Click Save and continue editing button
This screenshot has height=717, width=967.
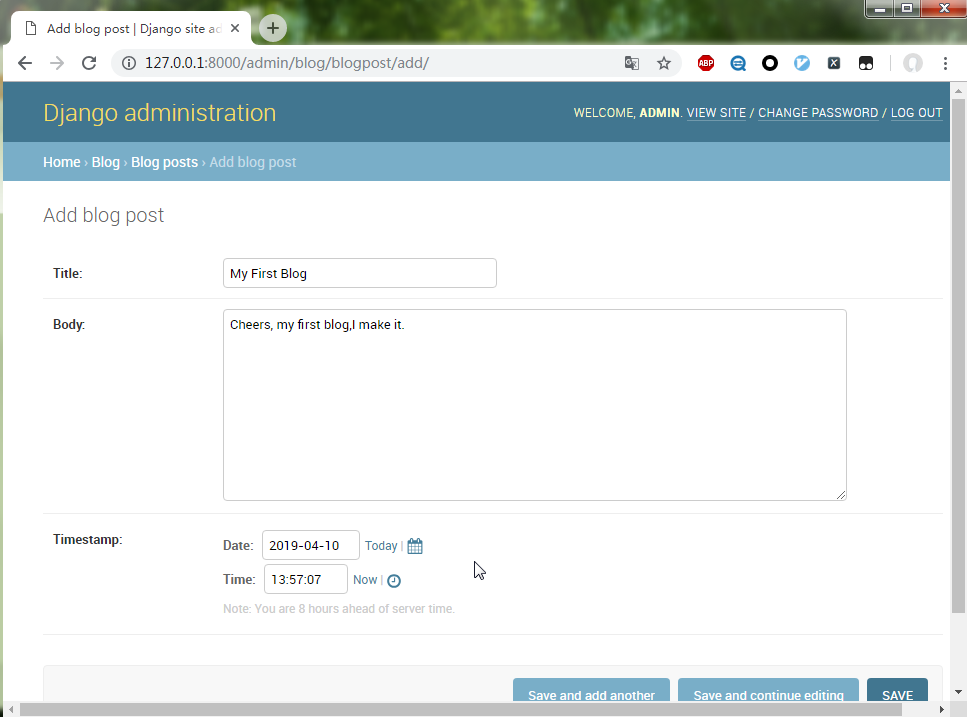768,690
